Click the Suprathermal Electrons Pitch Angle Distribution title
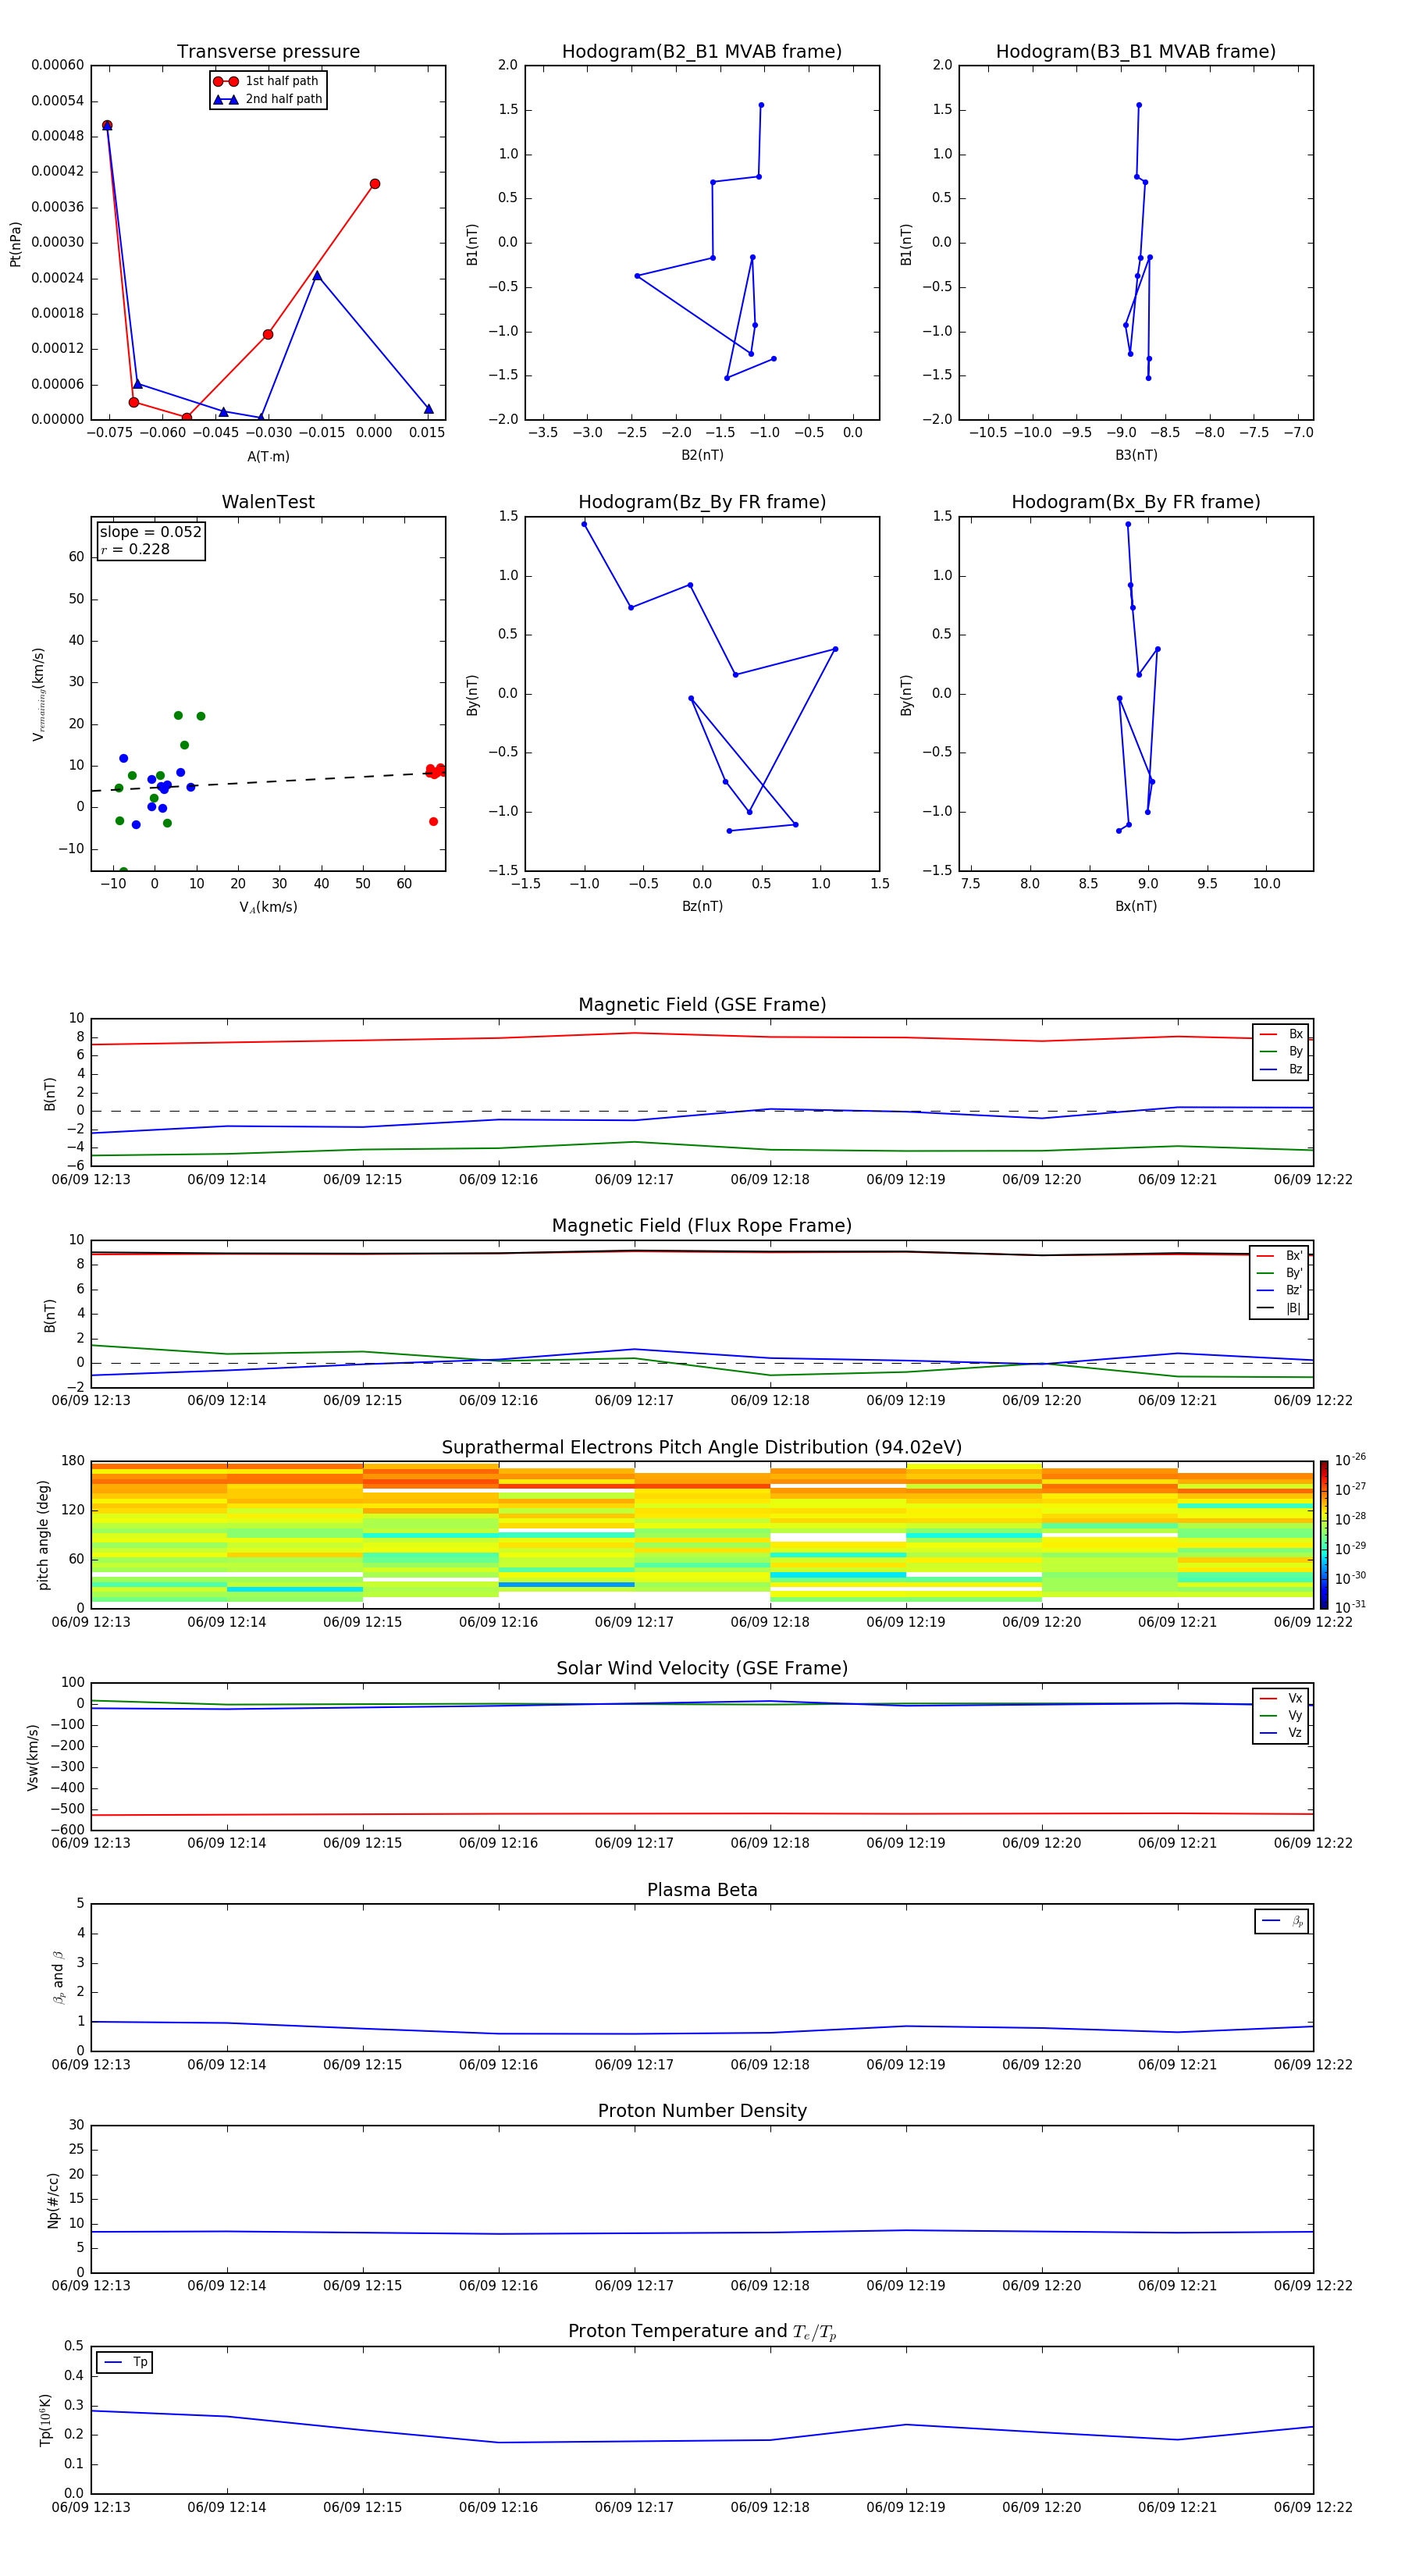The height and width of the screenshot is (2576, 1405). (x=702, y=1448)
